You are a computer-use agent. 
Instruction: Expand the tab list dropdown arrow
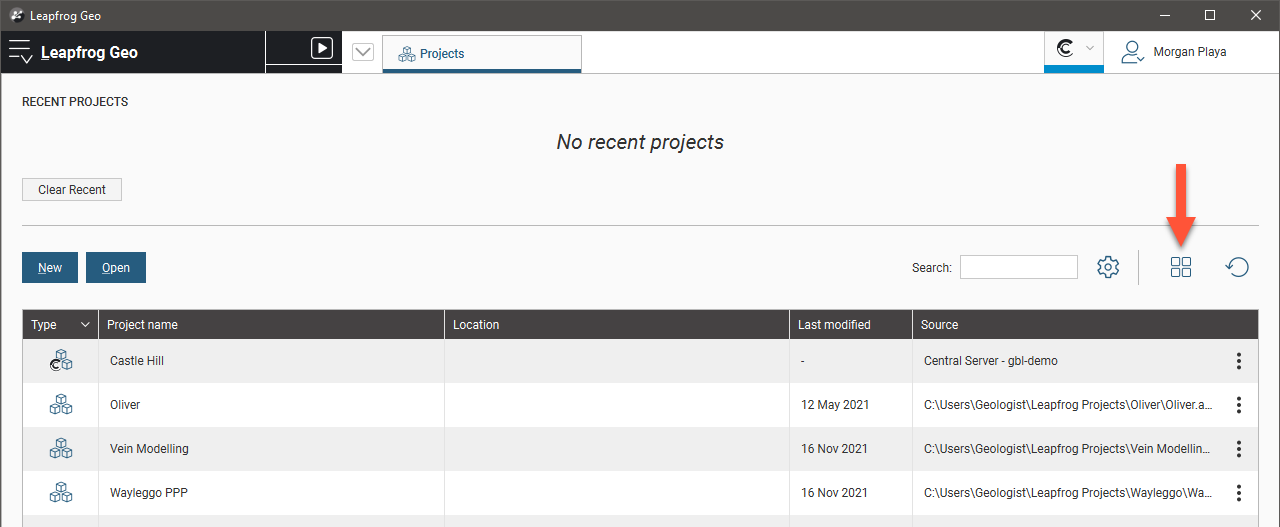[x=363, y=53]
